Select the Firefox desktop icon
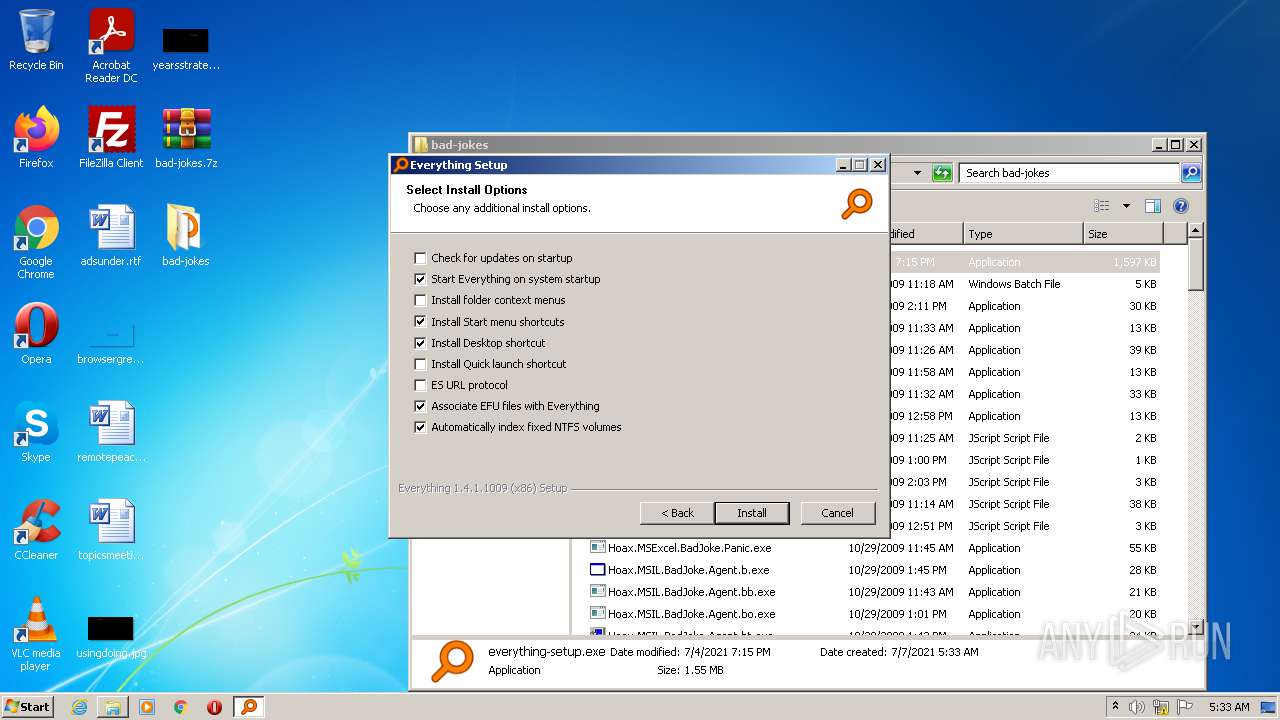Screen dimensions: 1280x720 click(x=36, y=138)
